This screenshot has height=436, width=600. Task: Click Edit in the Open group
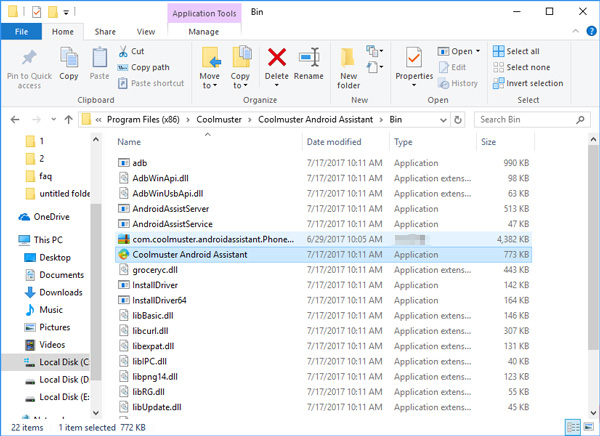[x=453, y=67]
